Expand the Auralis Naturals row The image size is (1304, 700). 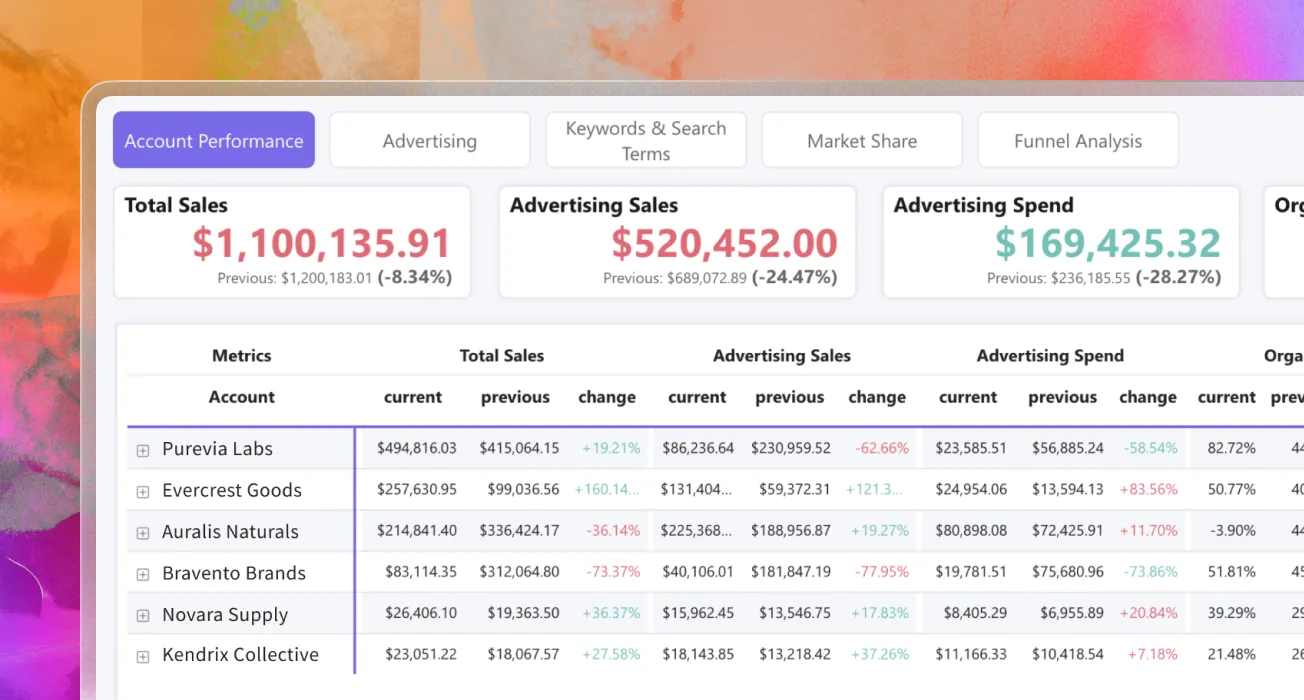[x=143, y=533]
